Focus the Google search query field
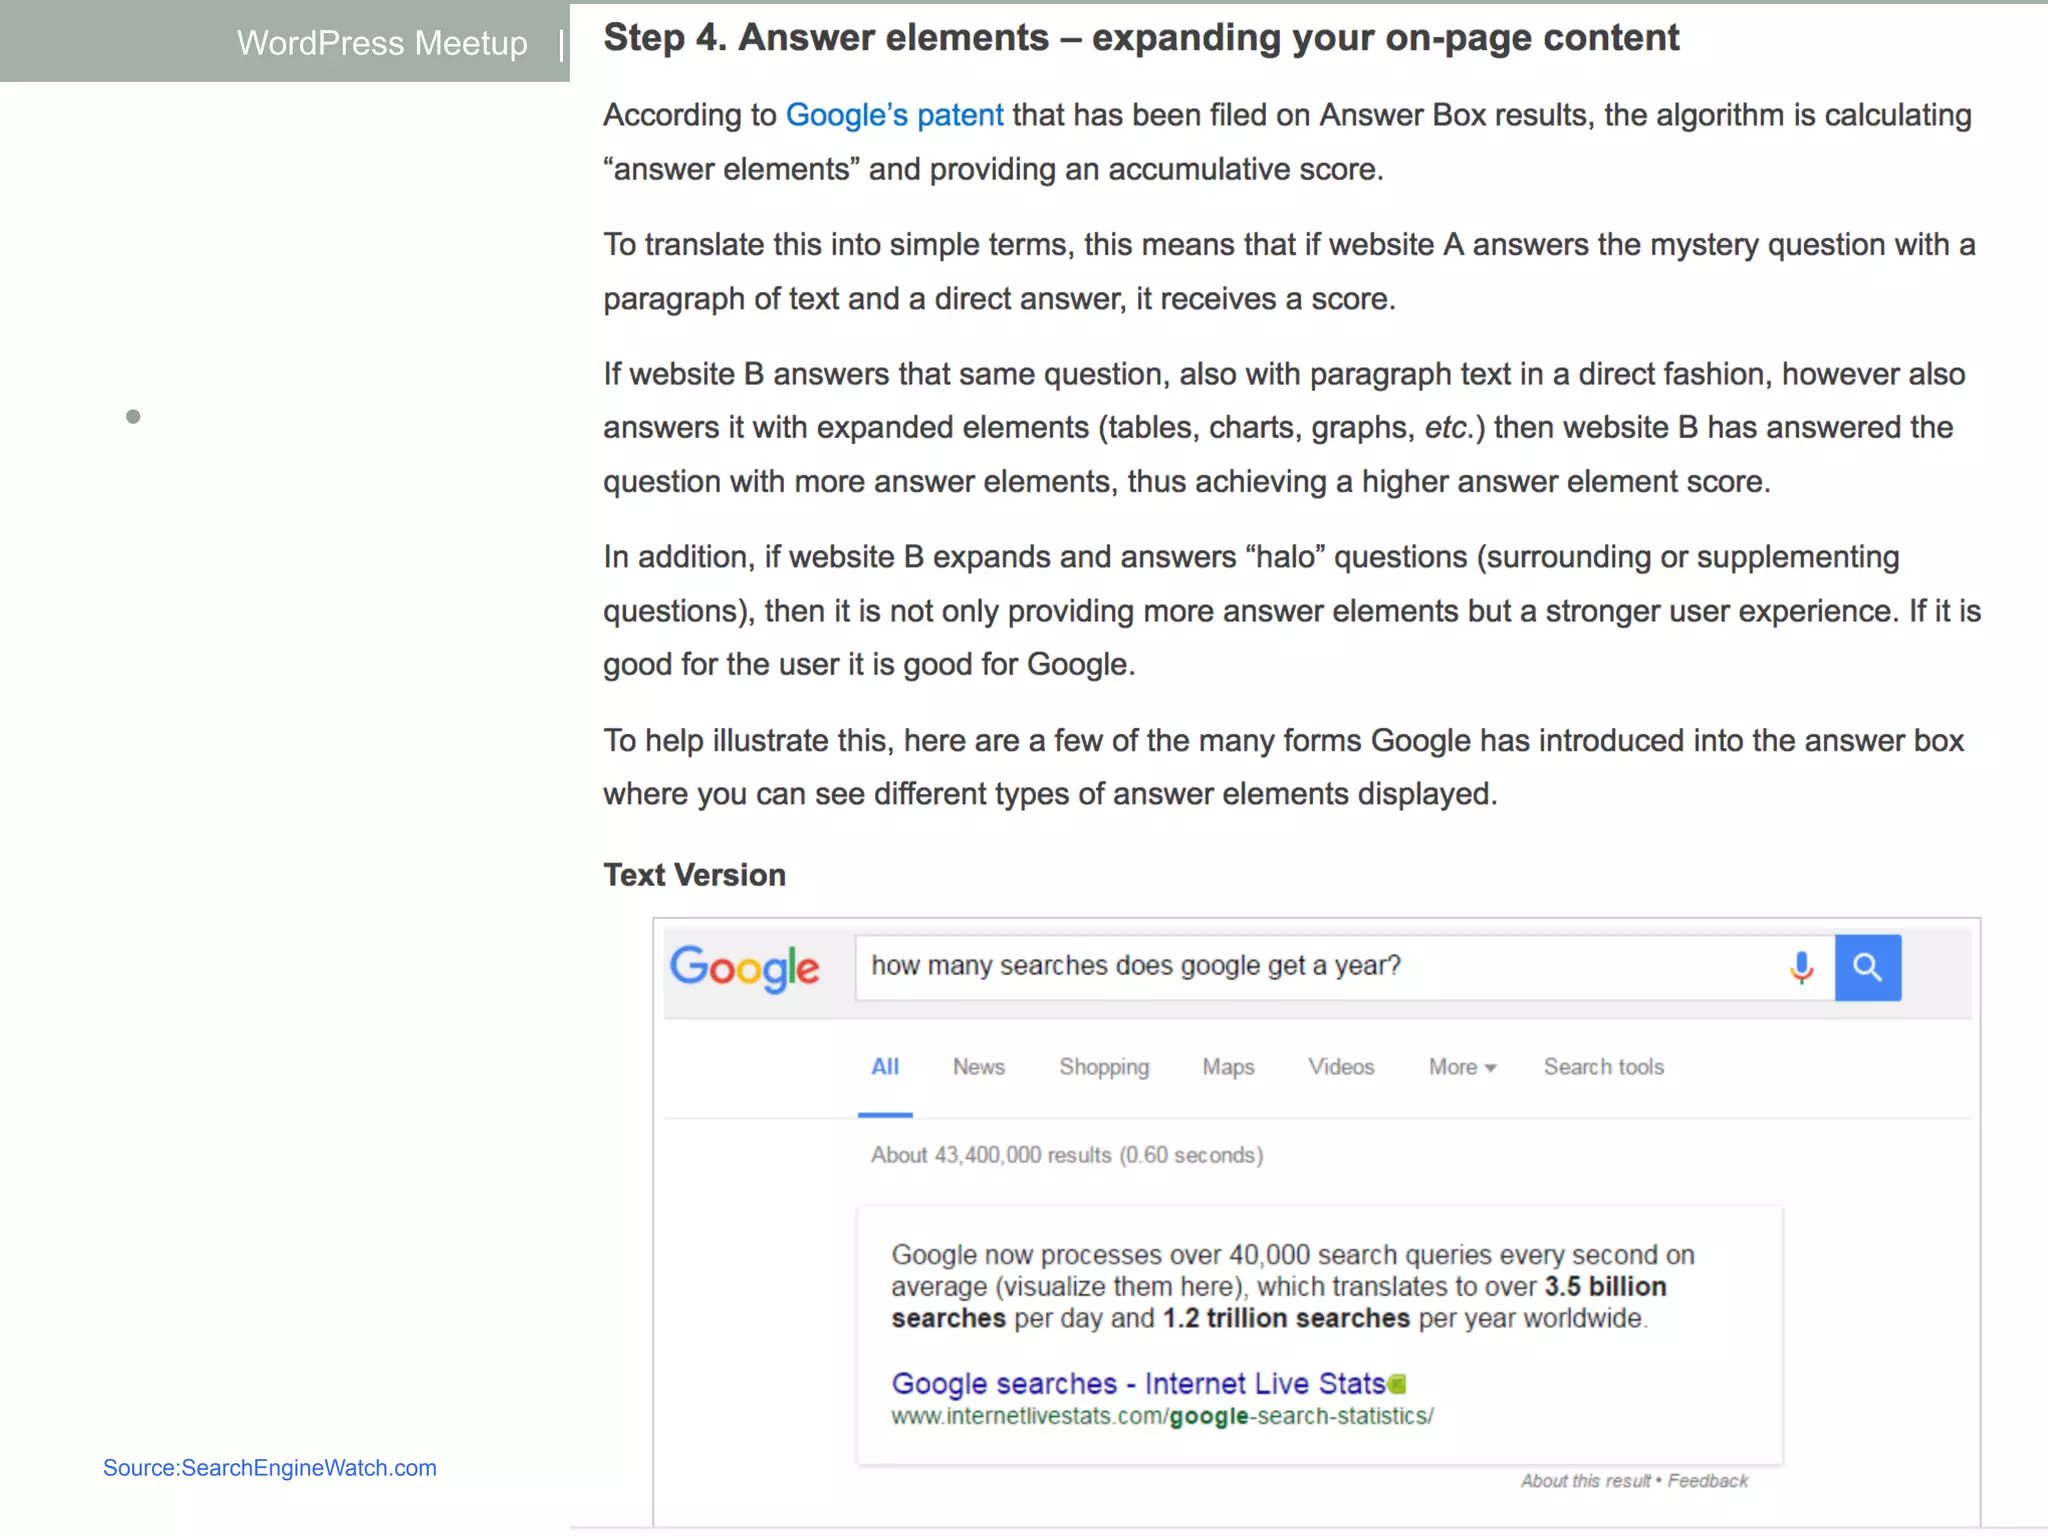This screenshot has height=1536, width=2048. 1320,966
